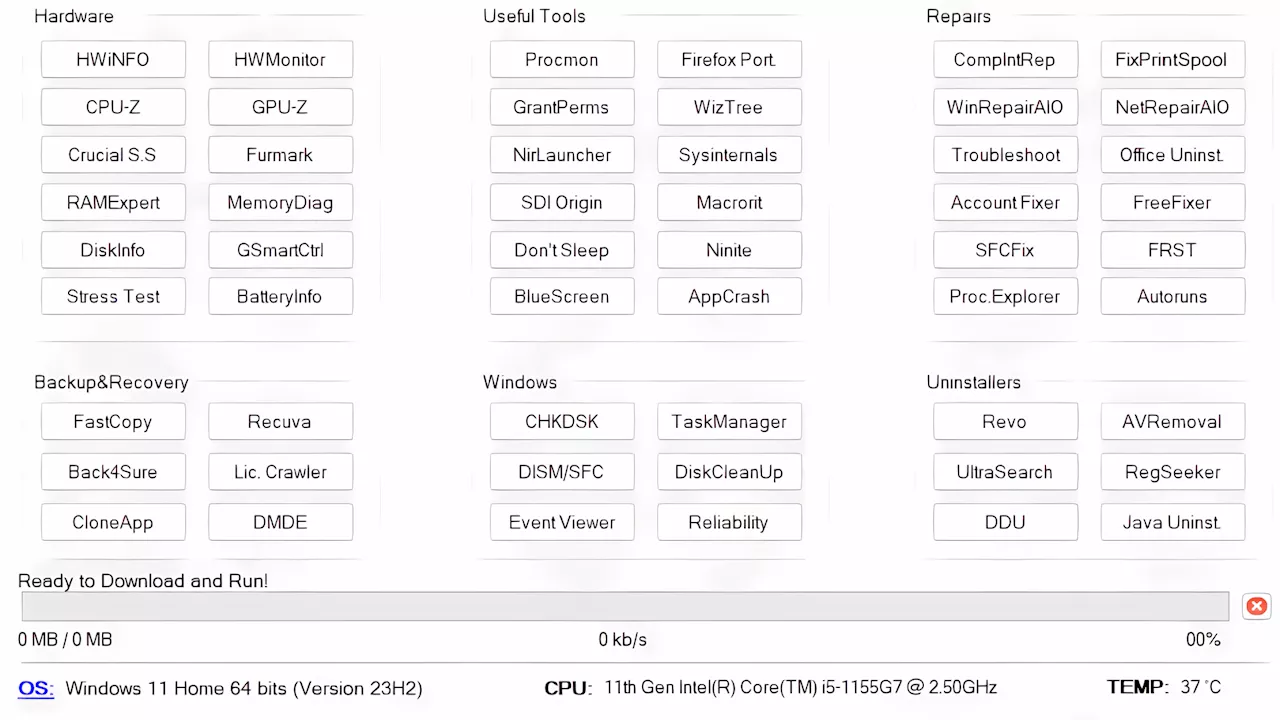The image size is (1280, 720).
Task: Launch Revo uninstaller
Action: (1005, 421)
